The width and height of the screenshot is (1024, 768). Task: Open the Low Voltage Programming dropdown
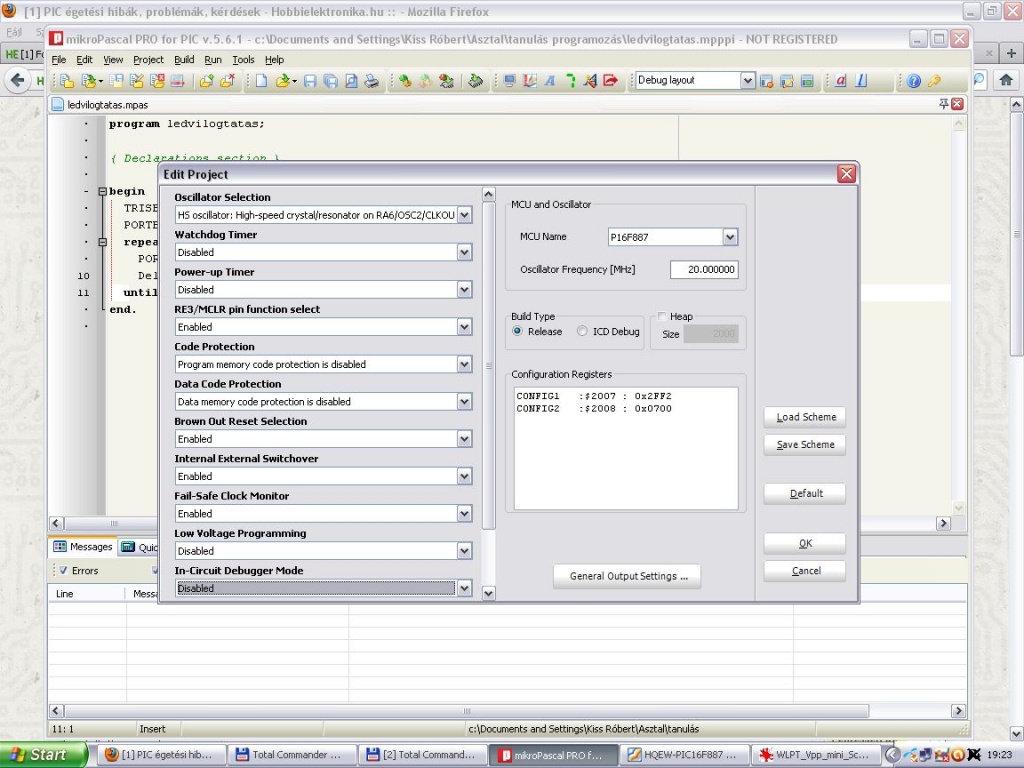[464, 551]
